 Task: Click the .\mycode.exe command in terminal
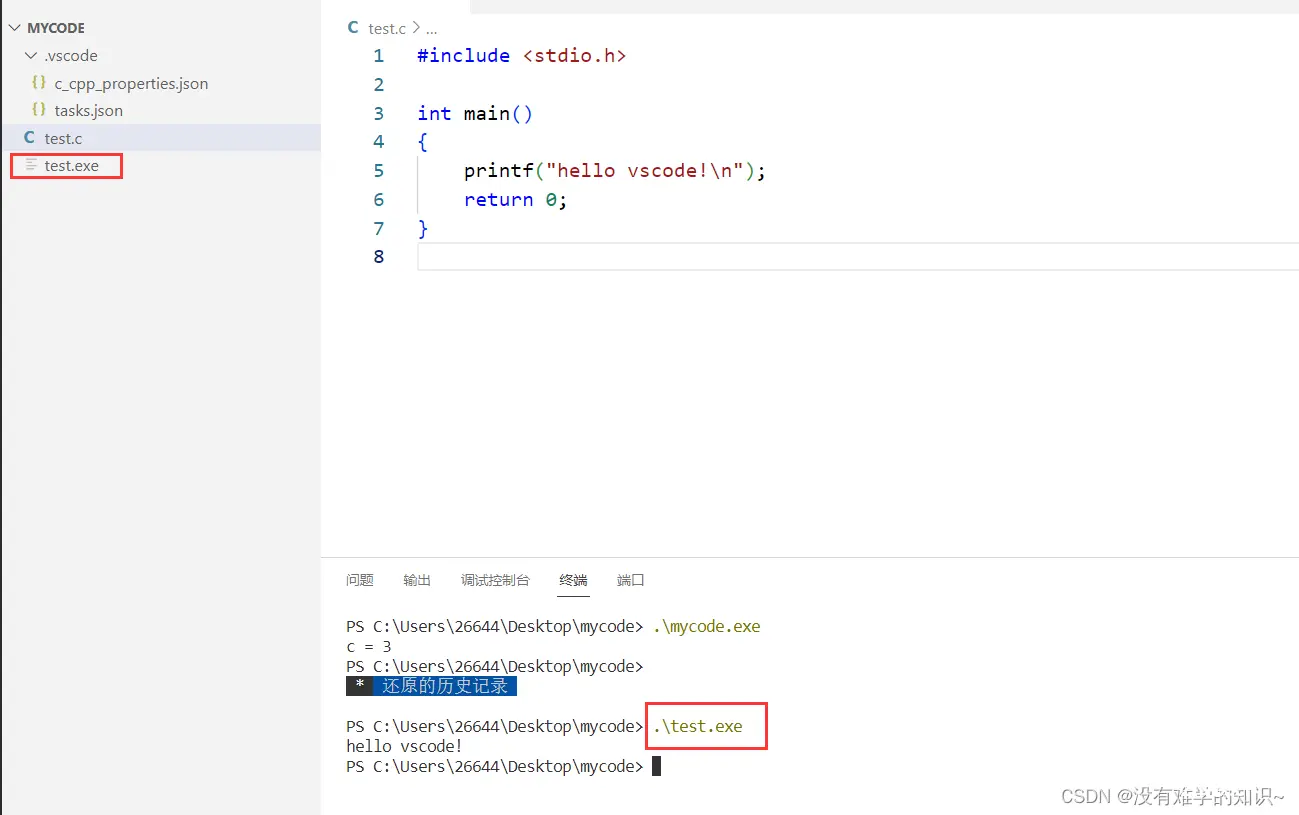point(707,627)
